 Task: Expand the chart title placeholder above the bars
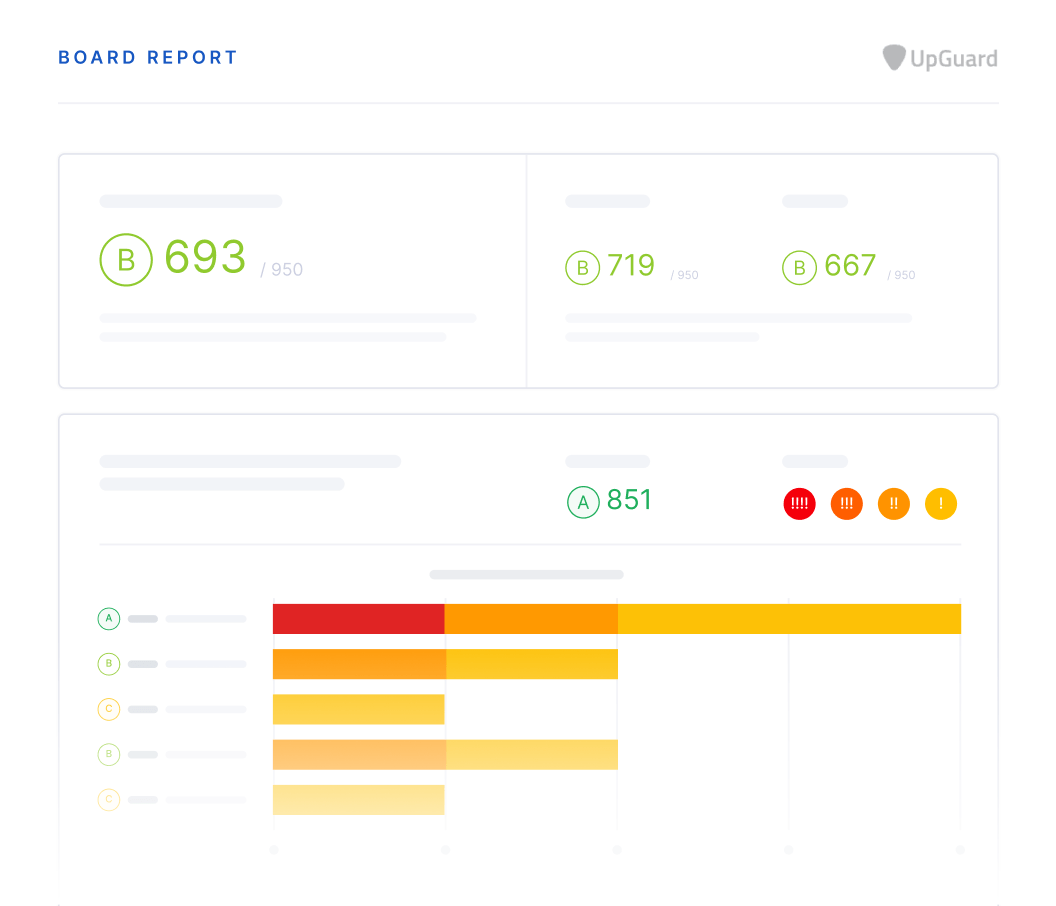(x=527, y=574)
